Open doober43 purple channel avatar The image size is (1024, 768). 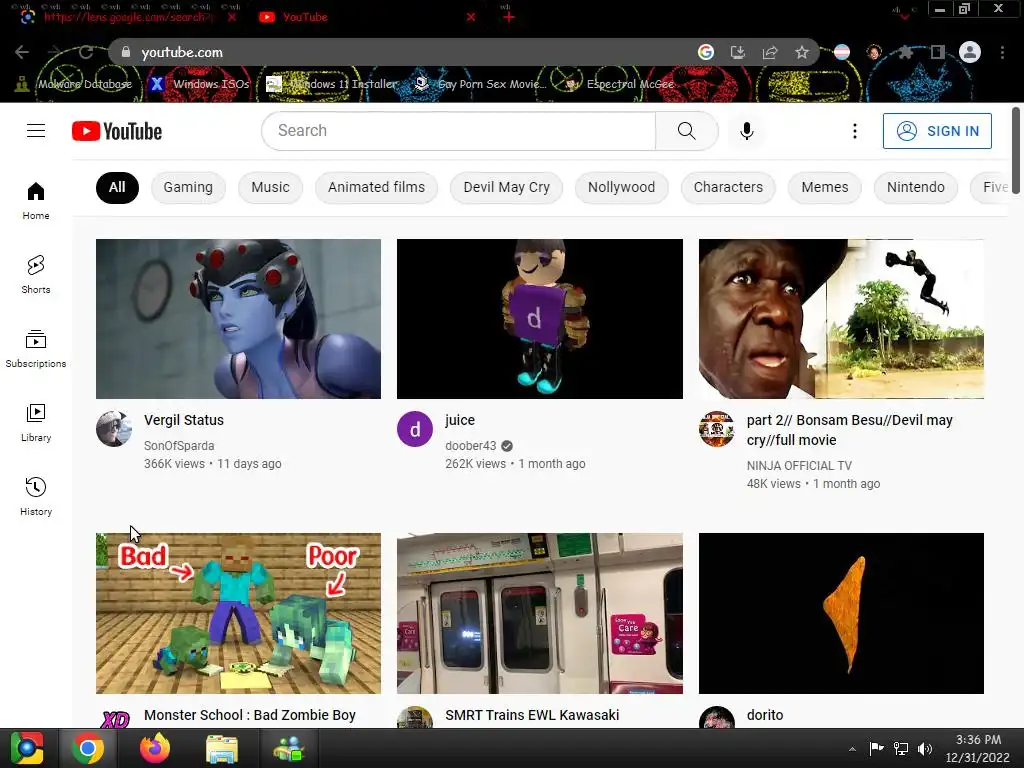pyautogui.click(x=415, y=429)
